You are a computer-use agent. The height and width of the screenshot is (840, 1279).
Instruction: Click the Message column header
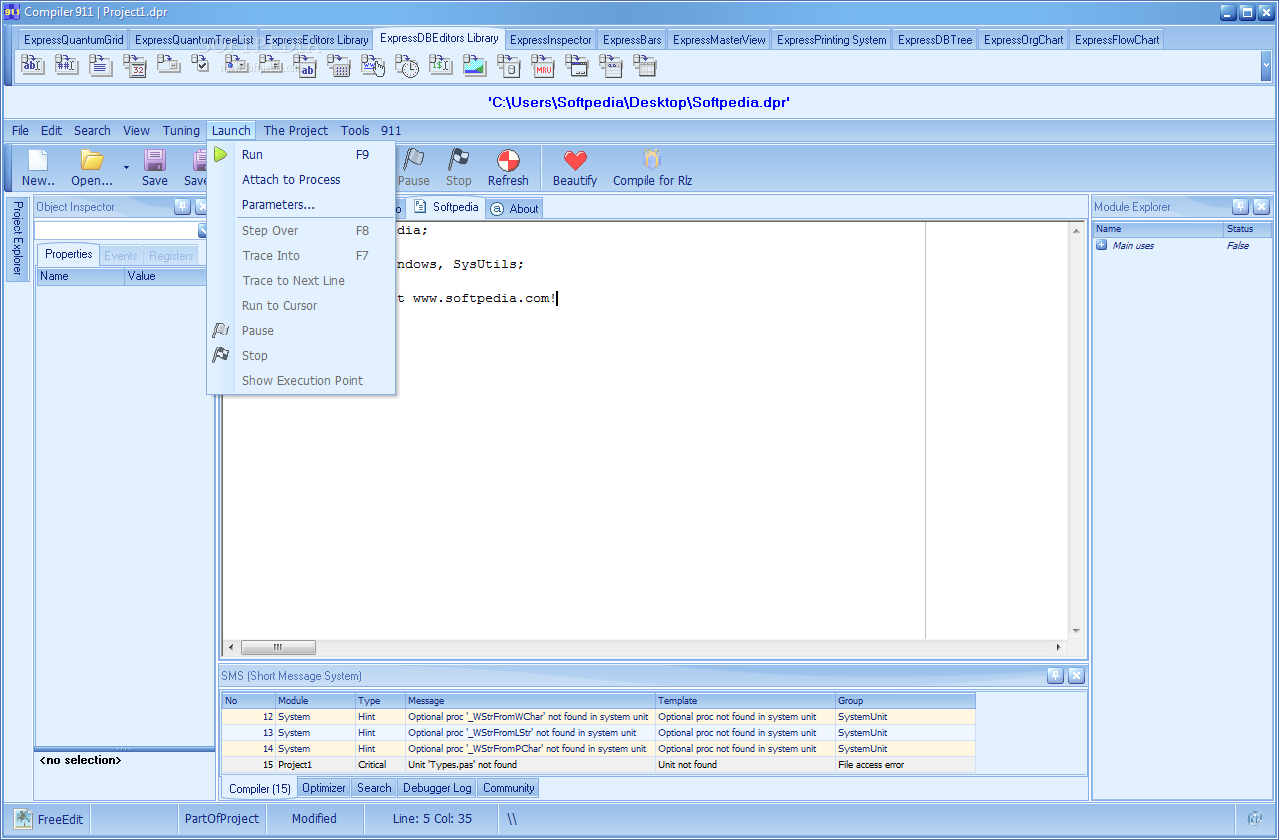(531, 700)
